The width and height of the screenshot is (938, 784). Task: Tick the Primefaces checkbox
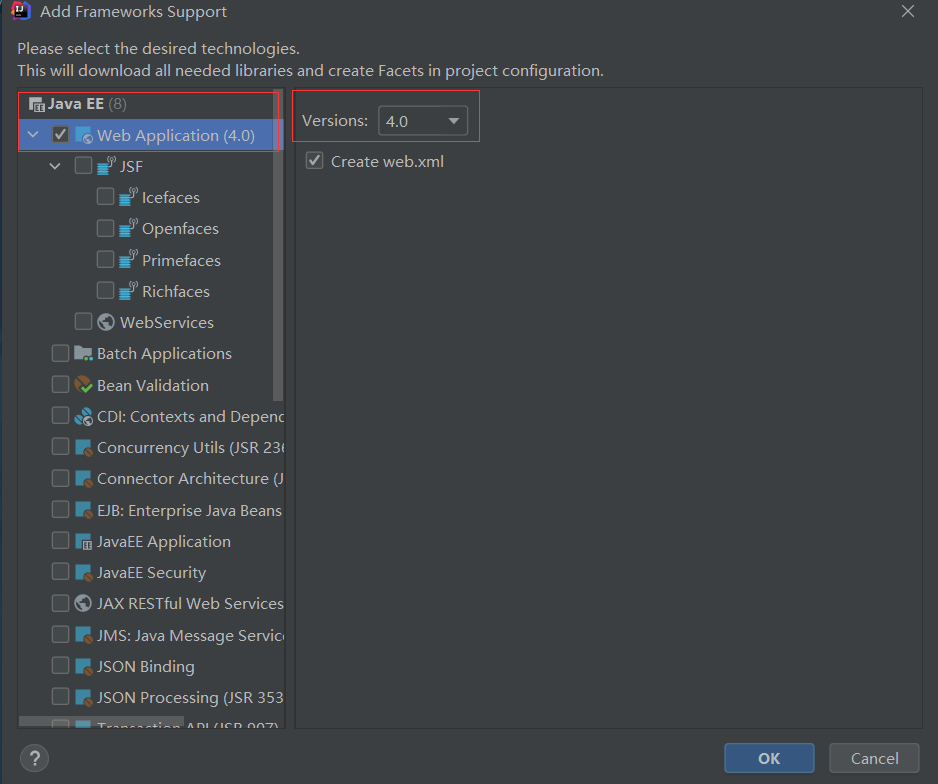click(x=105, y=259)
